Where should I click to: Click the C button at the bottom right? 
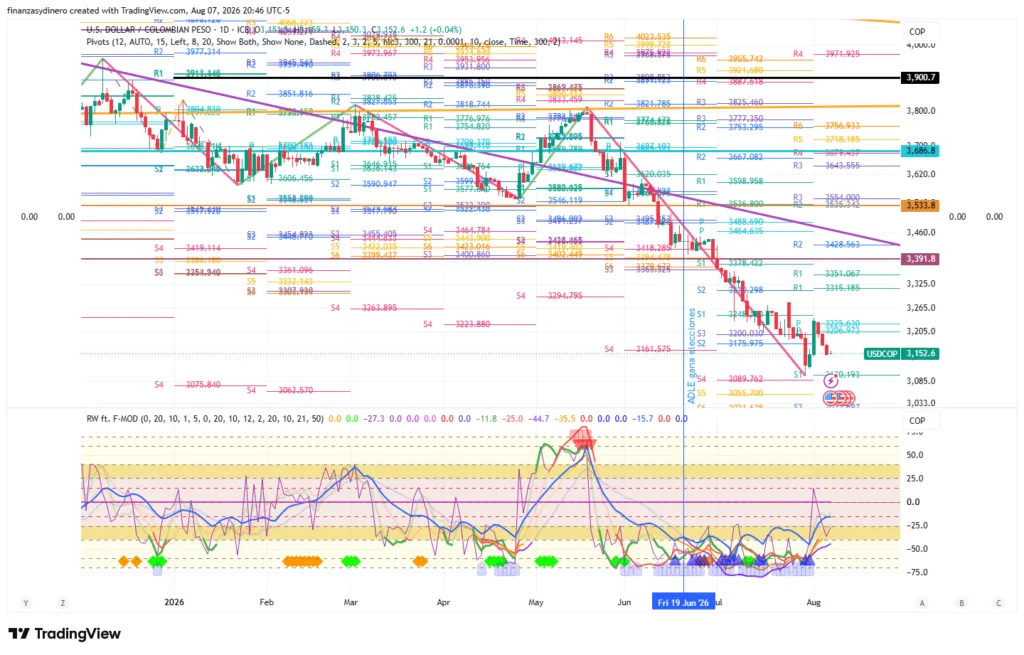click(x=999, y=603)
